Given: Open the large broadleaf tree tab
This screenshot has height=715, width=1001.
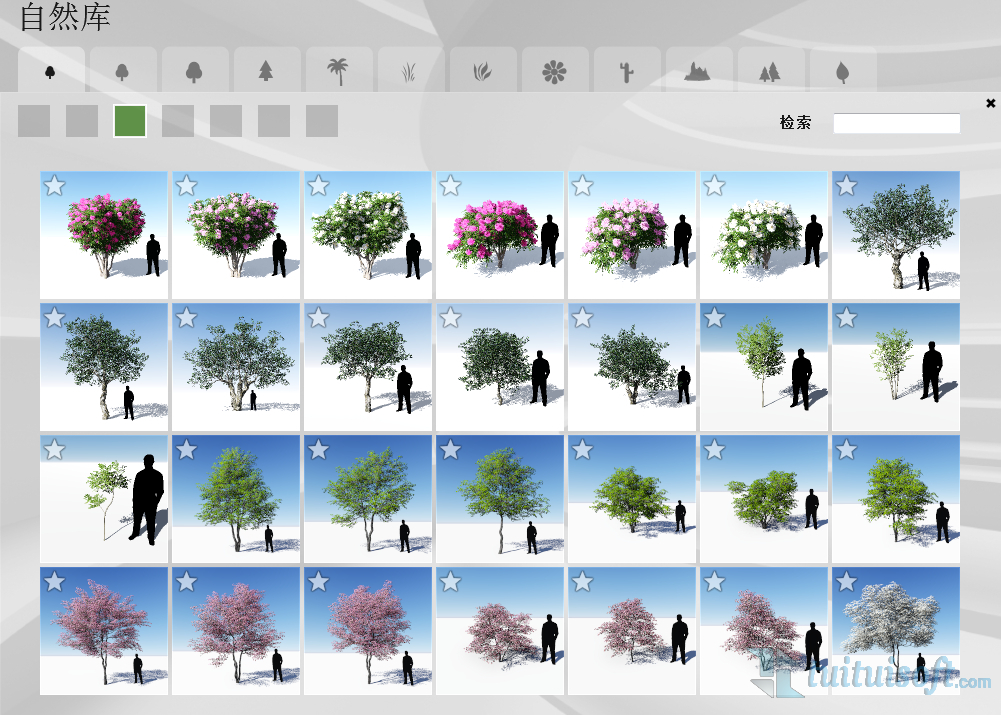Looking at the screenshot, I should click(194, 71).
